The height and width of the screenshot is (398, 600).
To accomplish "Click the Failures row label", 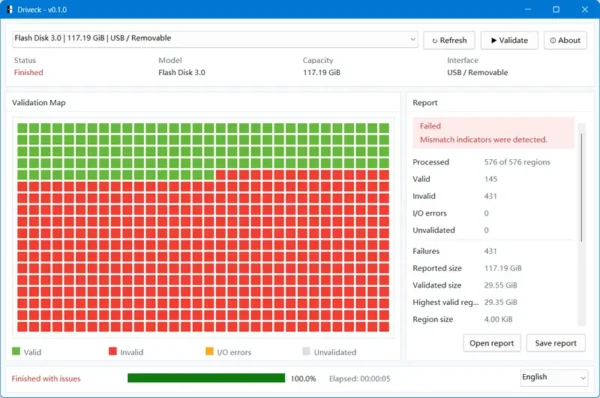I will tap(426, 251).
